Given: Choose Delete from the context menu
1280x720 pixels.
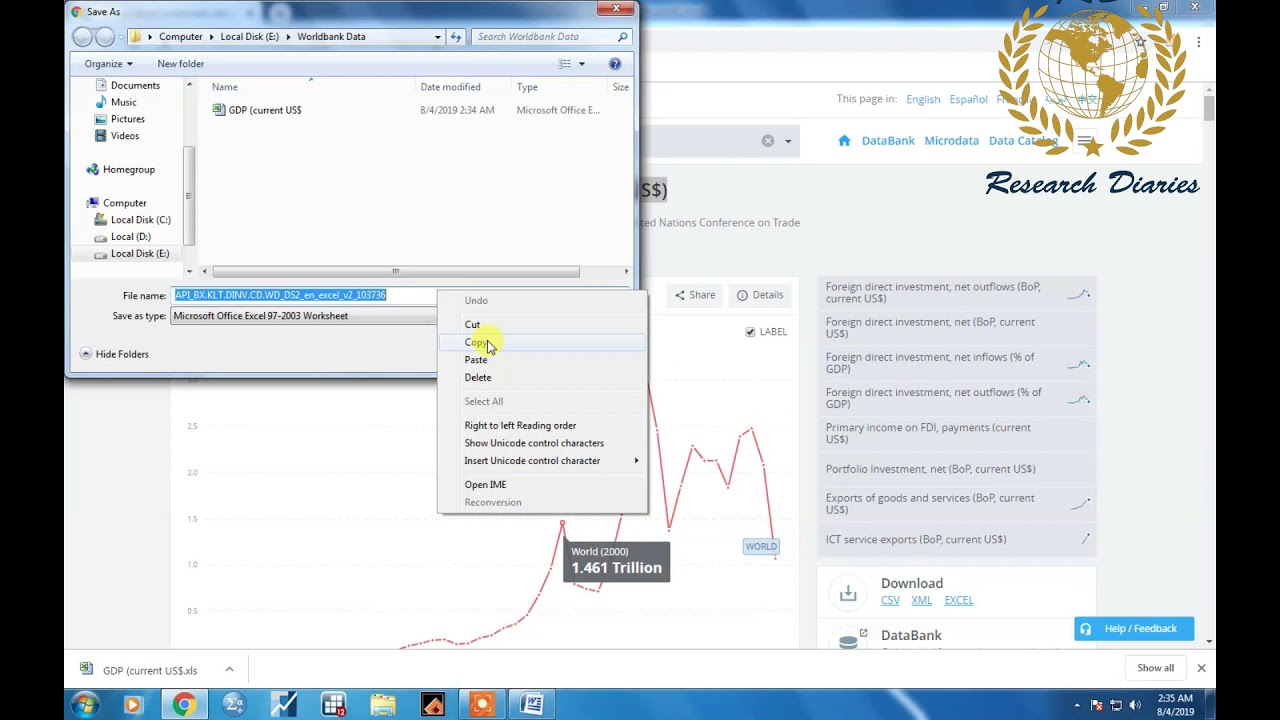Looking at the screenshot, I should pyautogui.click(x=477, y=378).
